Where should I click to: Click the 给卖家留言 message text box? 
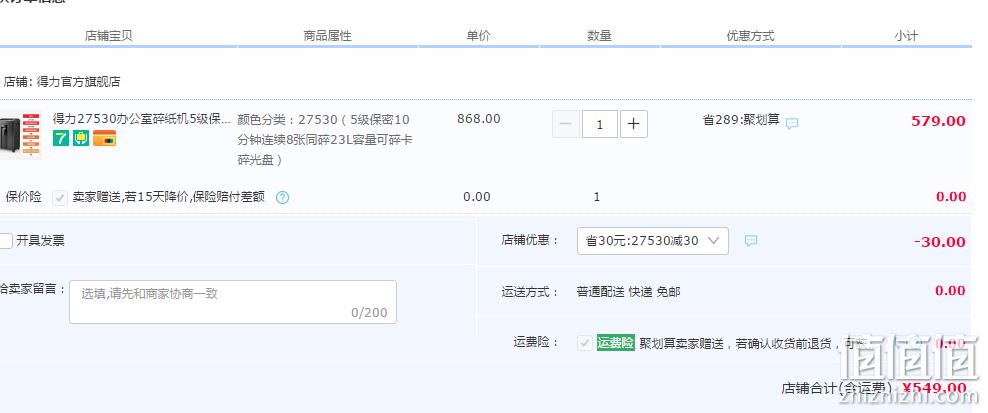pyautogui.click(x=233, y=302)
